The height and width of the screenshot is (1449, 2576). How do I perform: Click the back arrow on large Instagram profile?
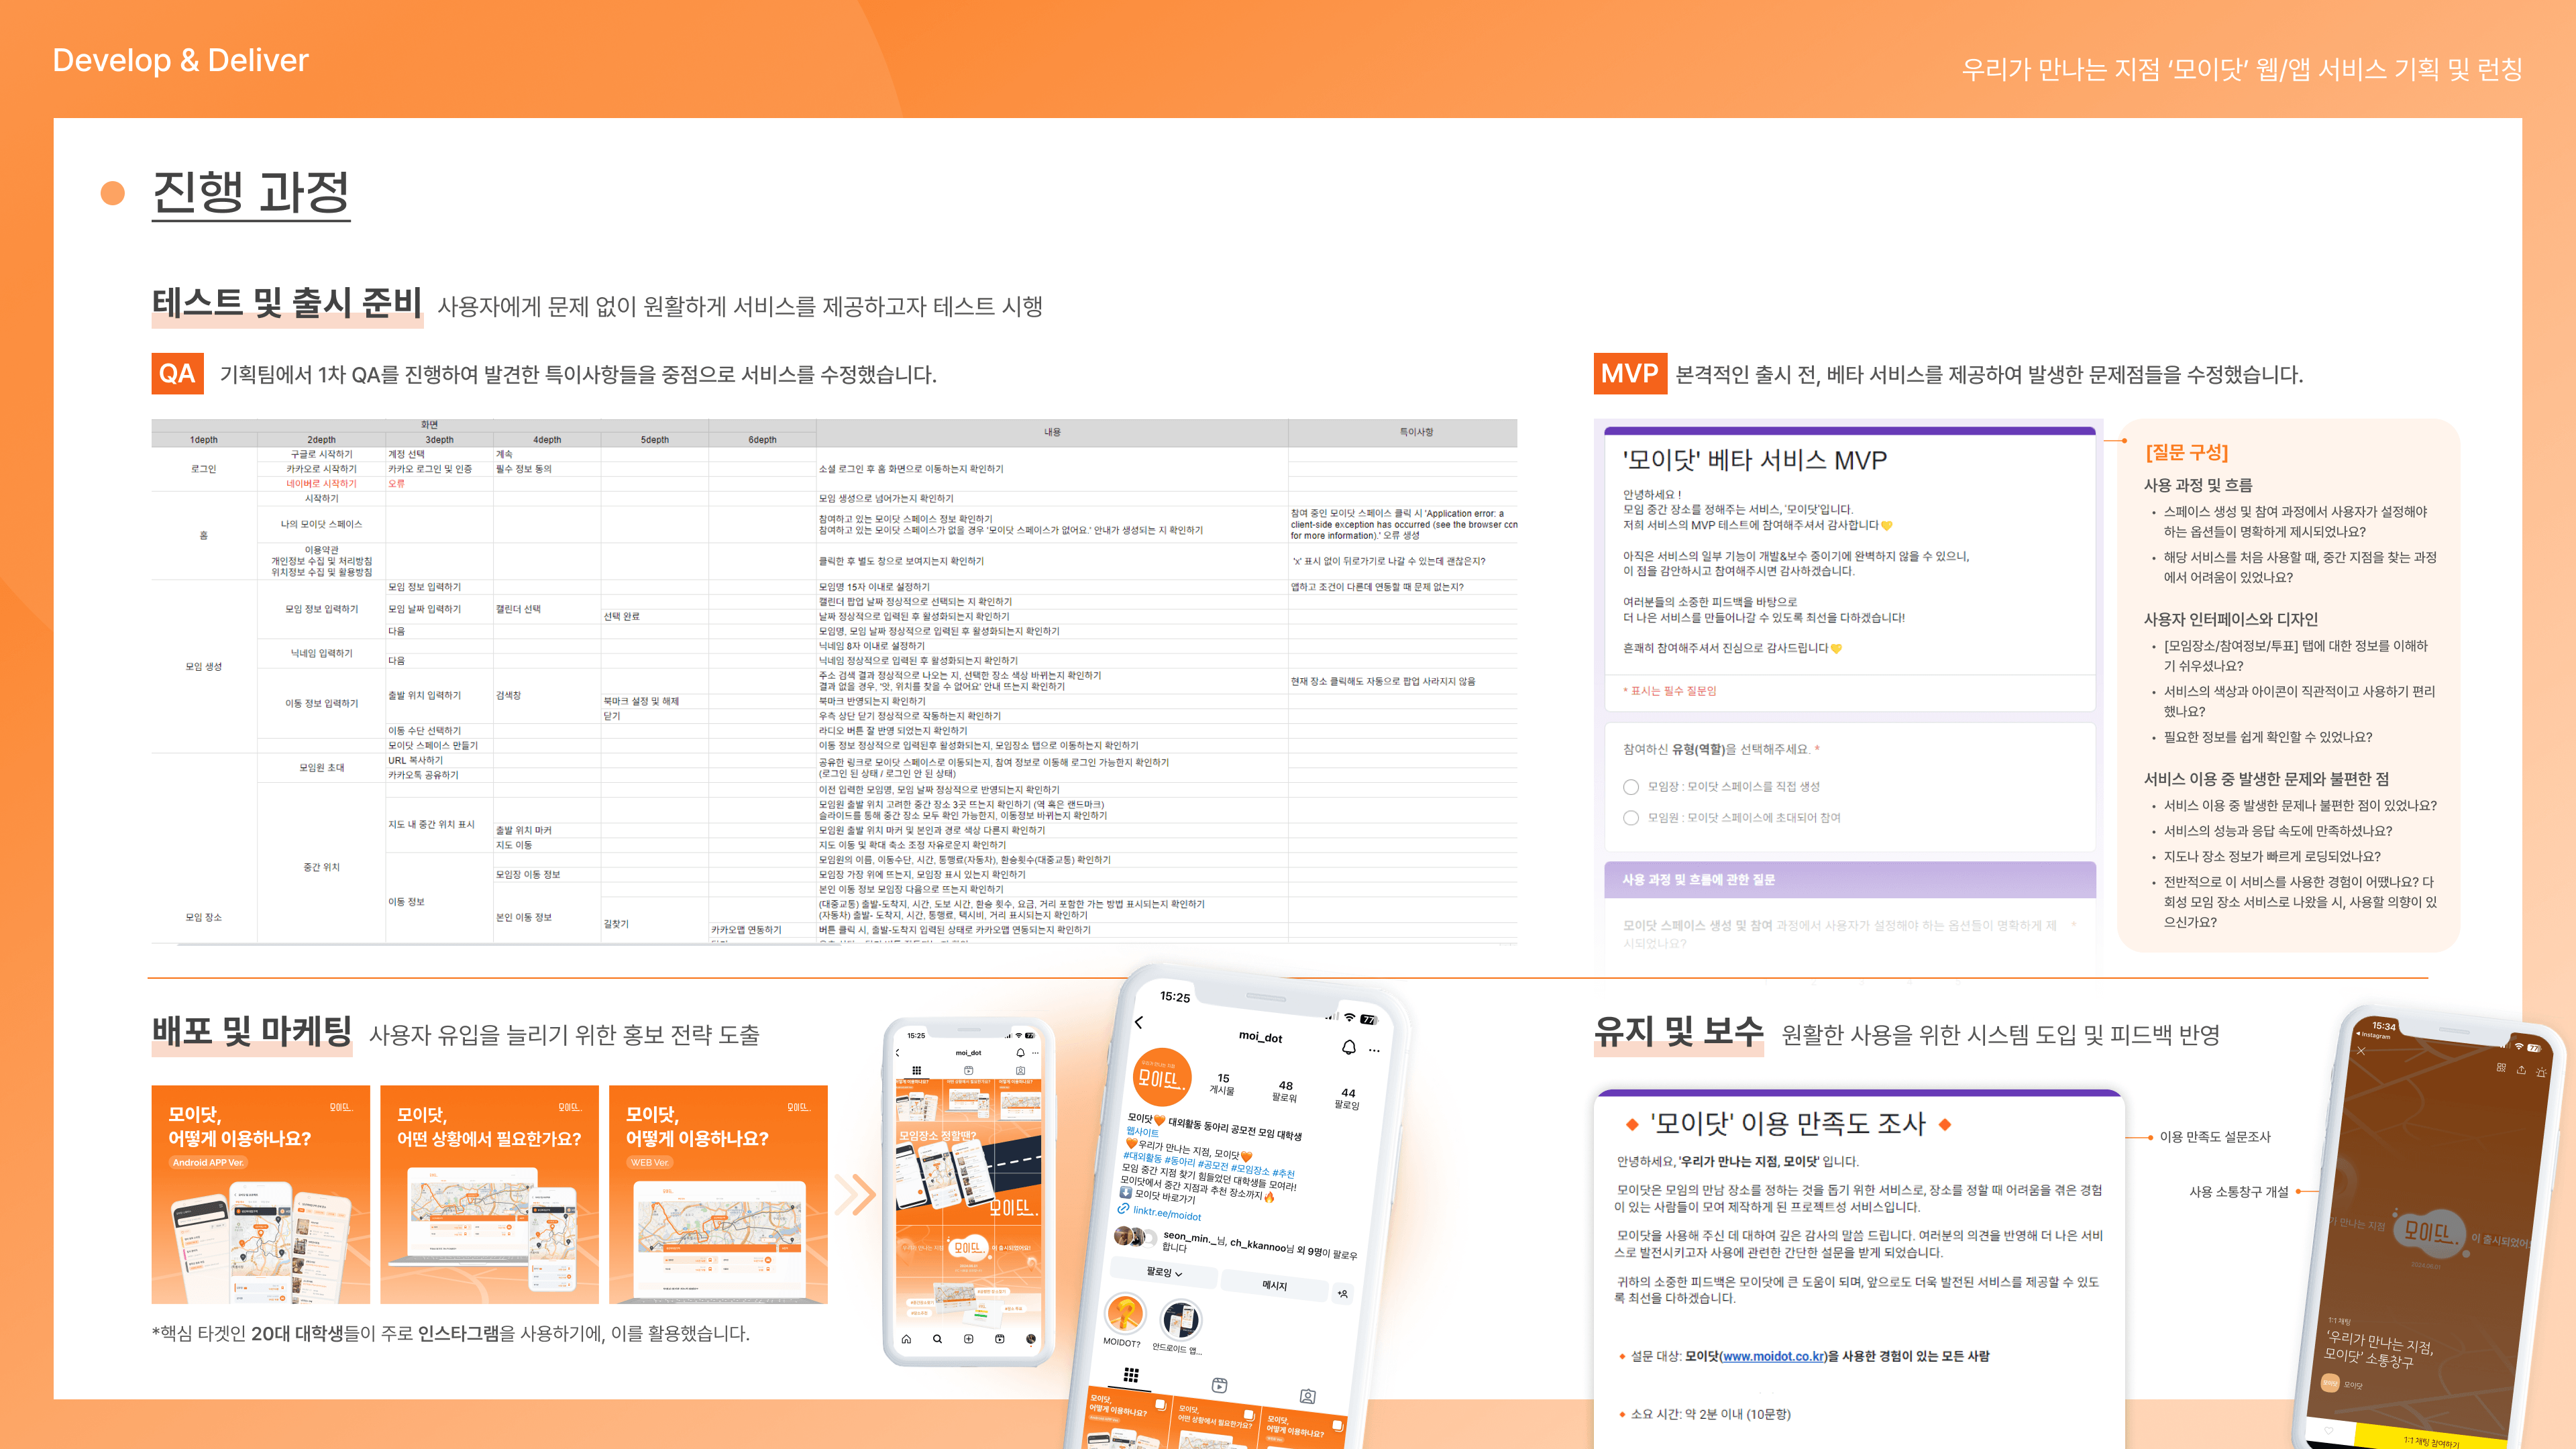point(1139,1022)
